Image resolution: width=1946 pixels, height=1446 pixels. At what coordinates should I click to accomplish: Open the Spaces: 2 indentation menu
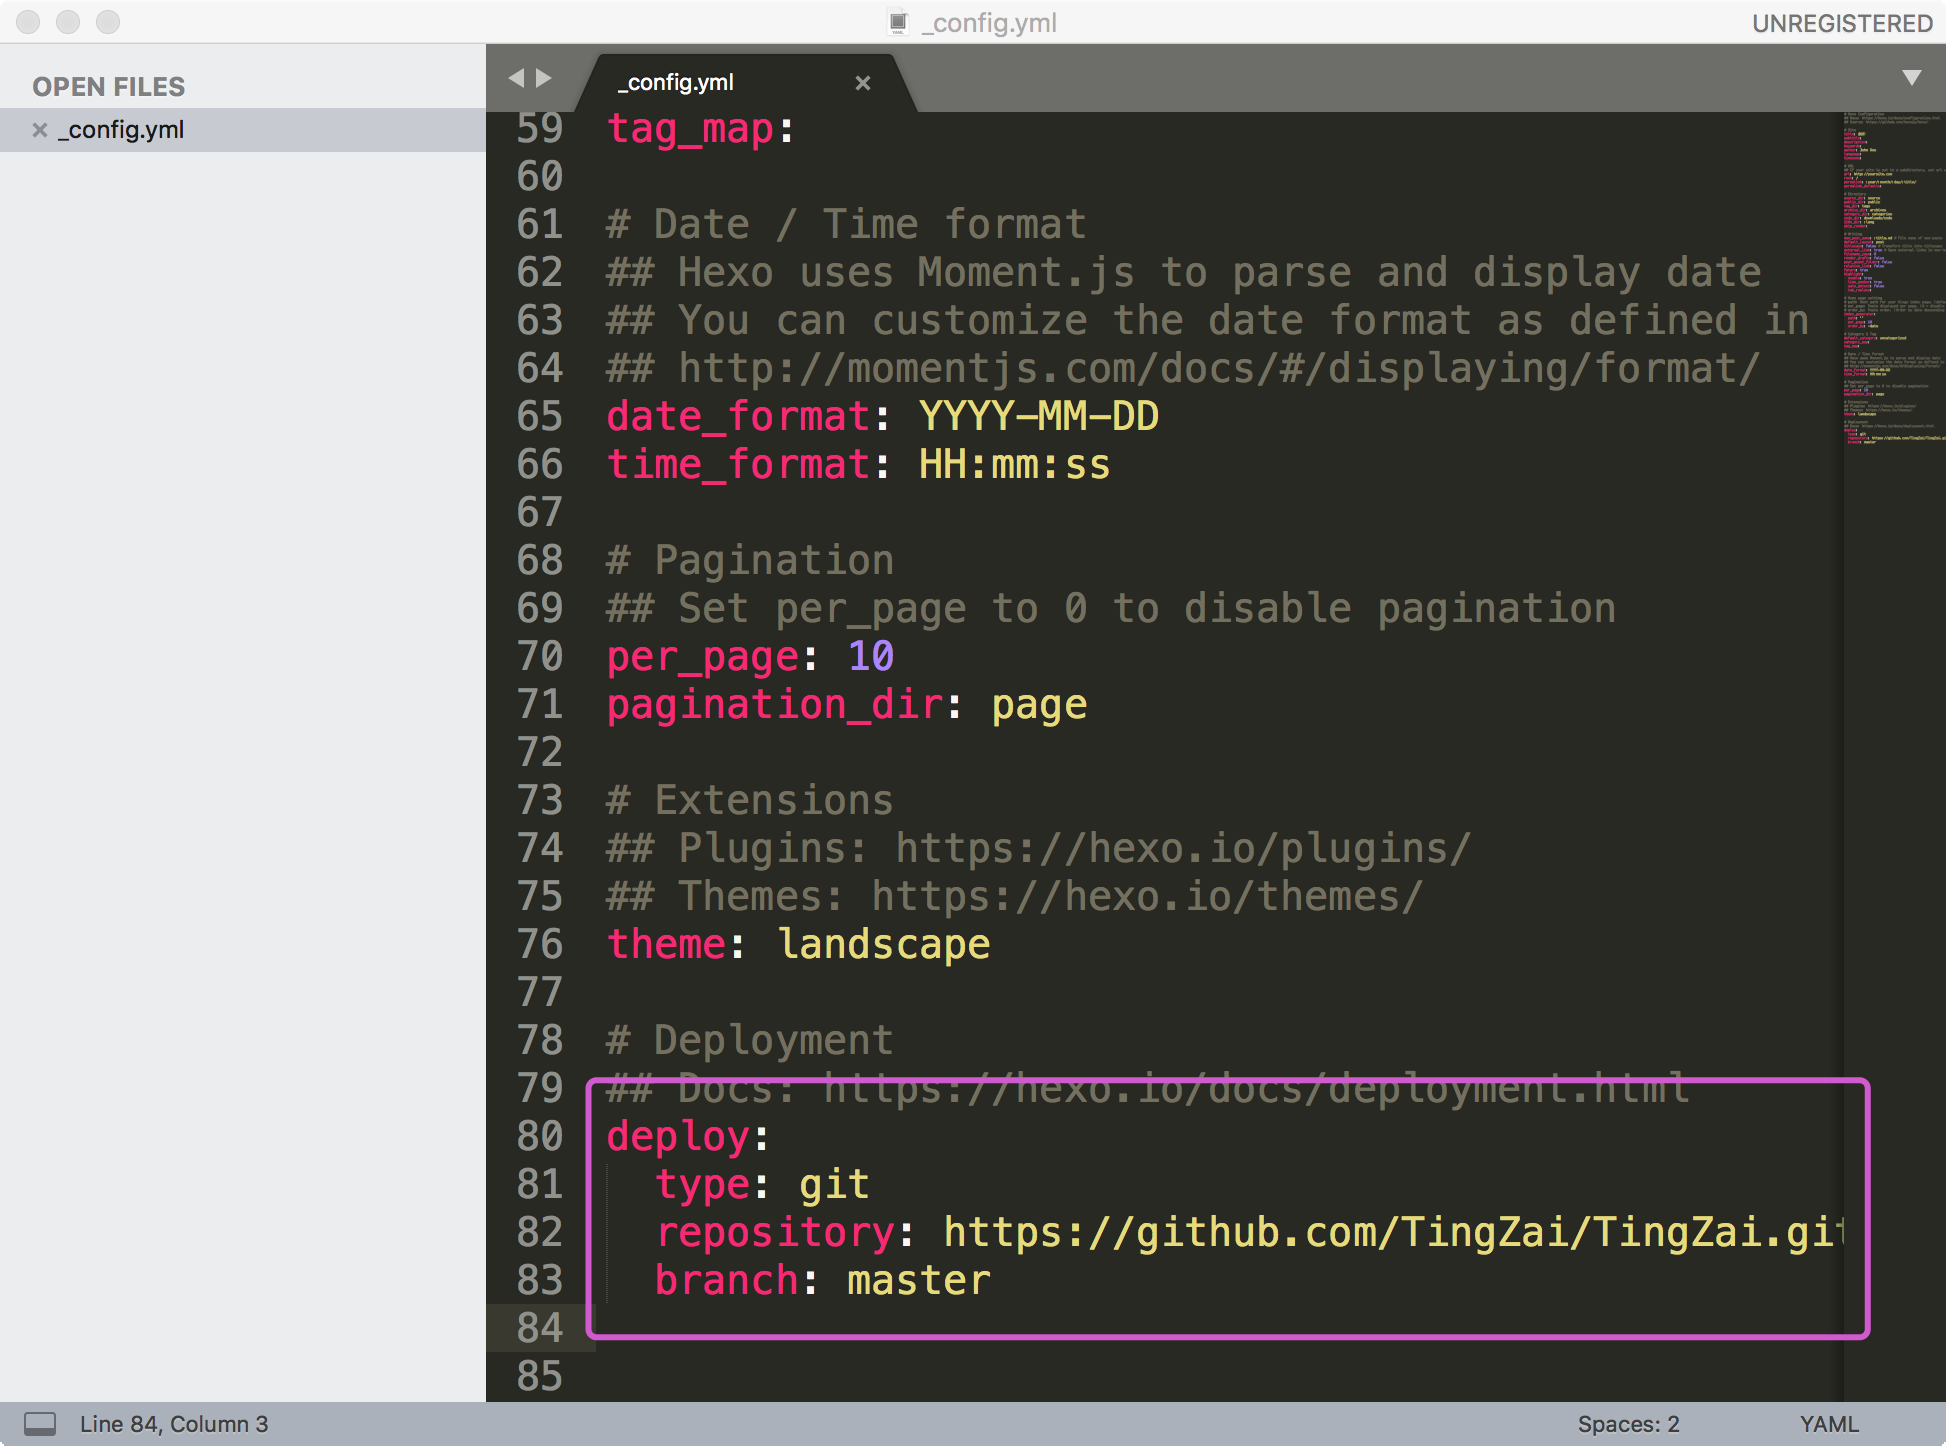click(x=1627, y=1424)
